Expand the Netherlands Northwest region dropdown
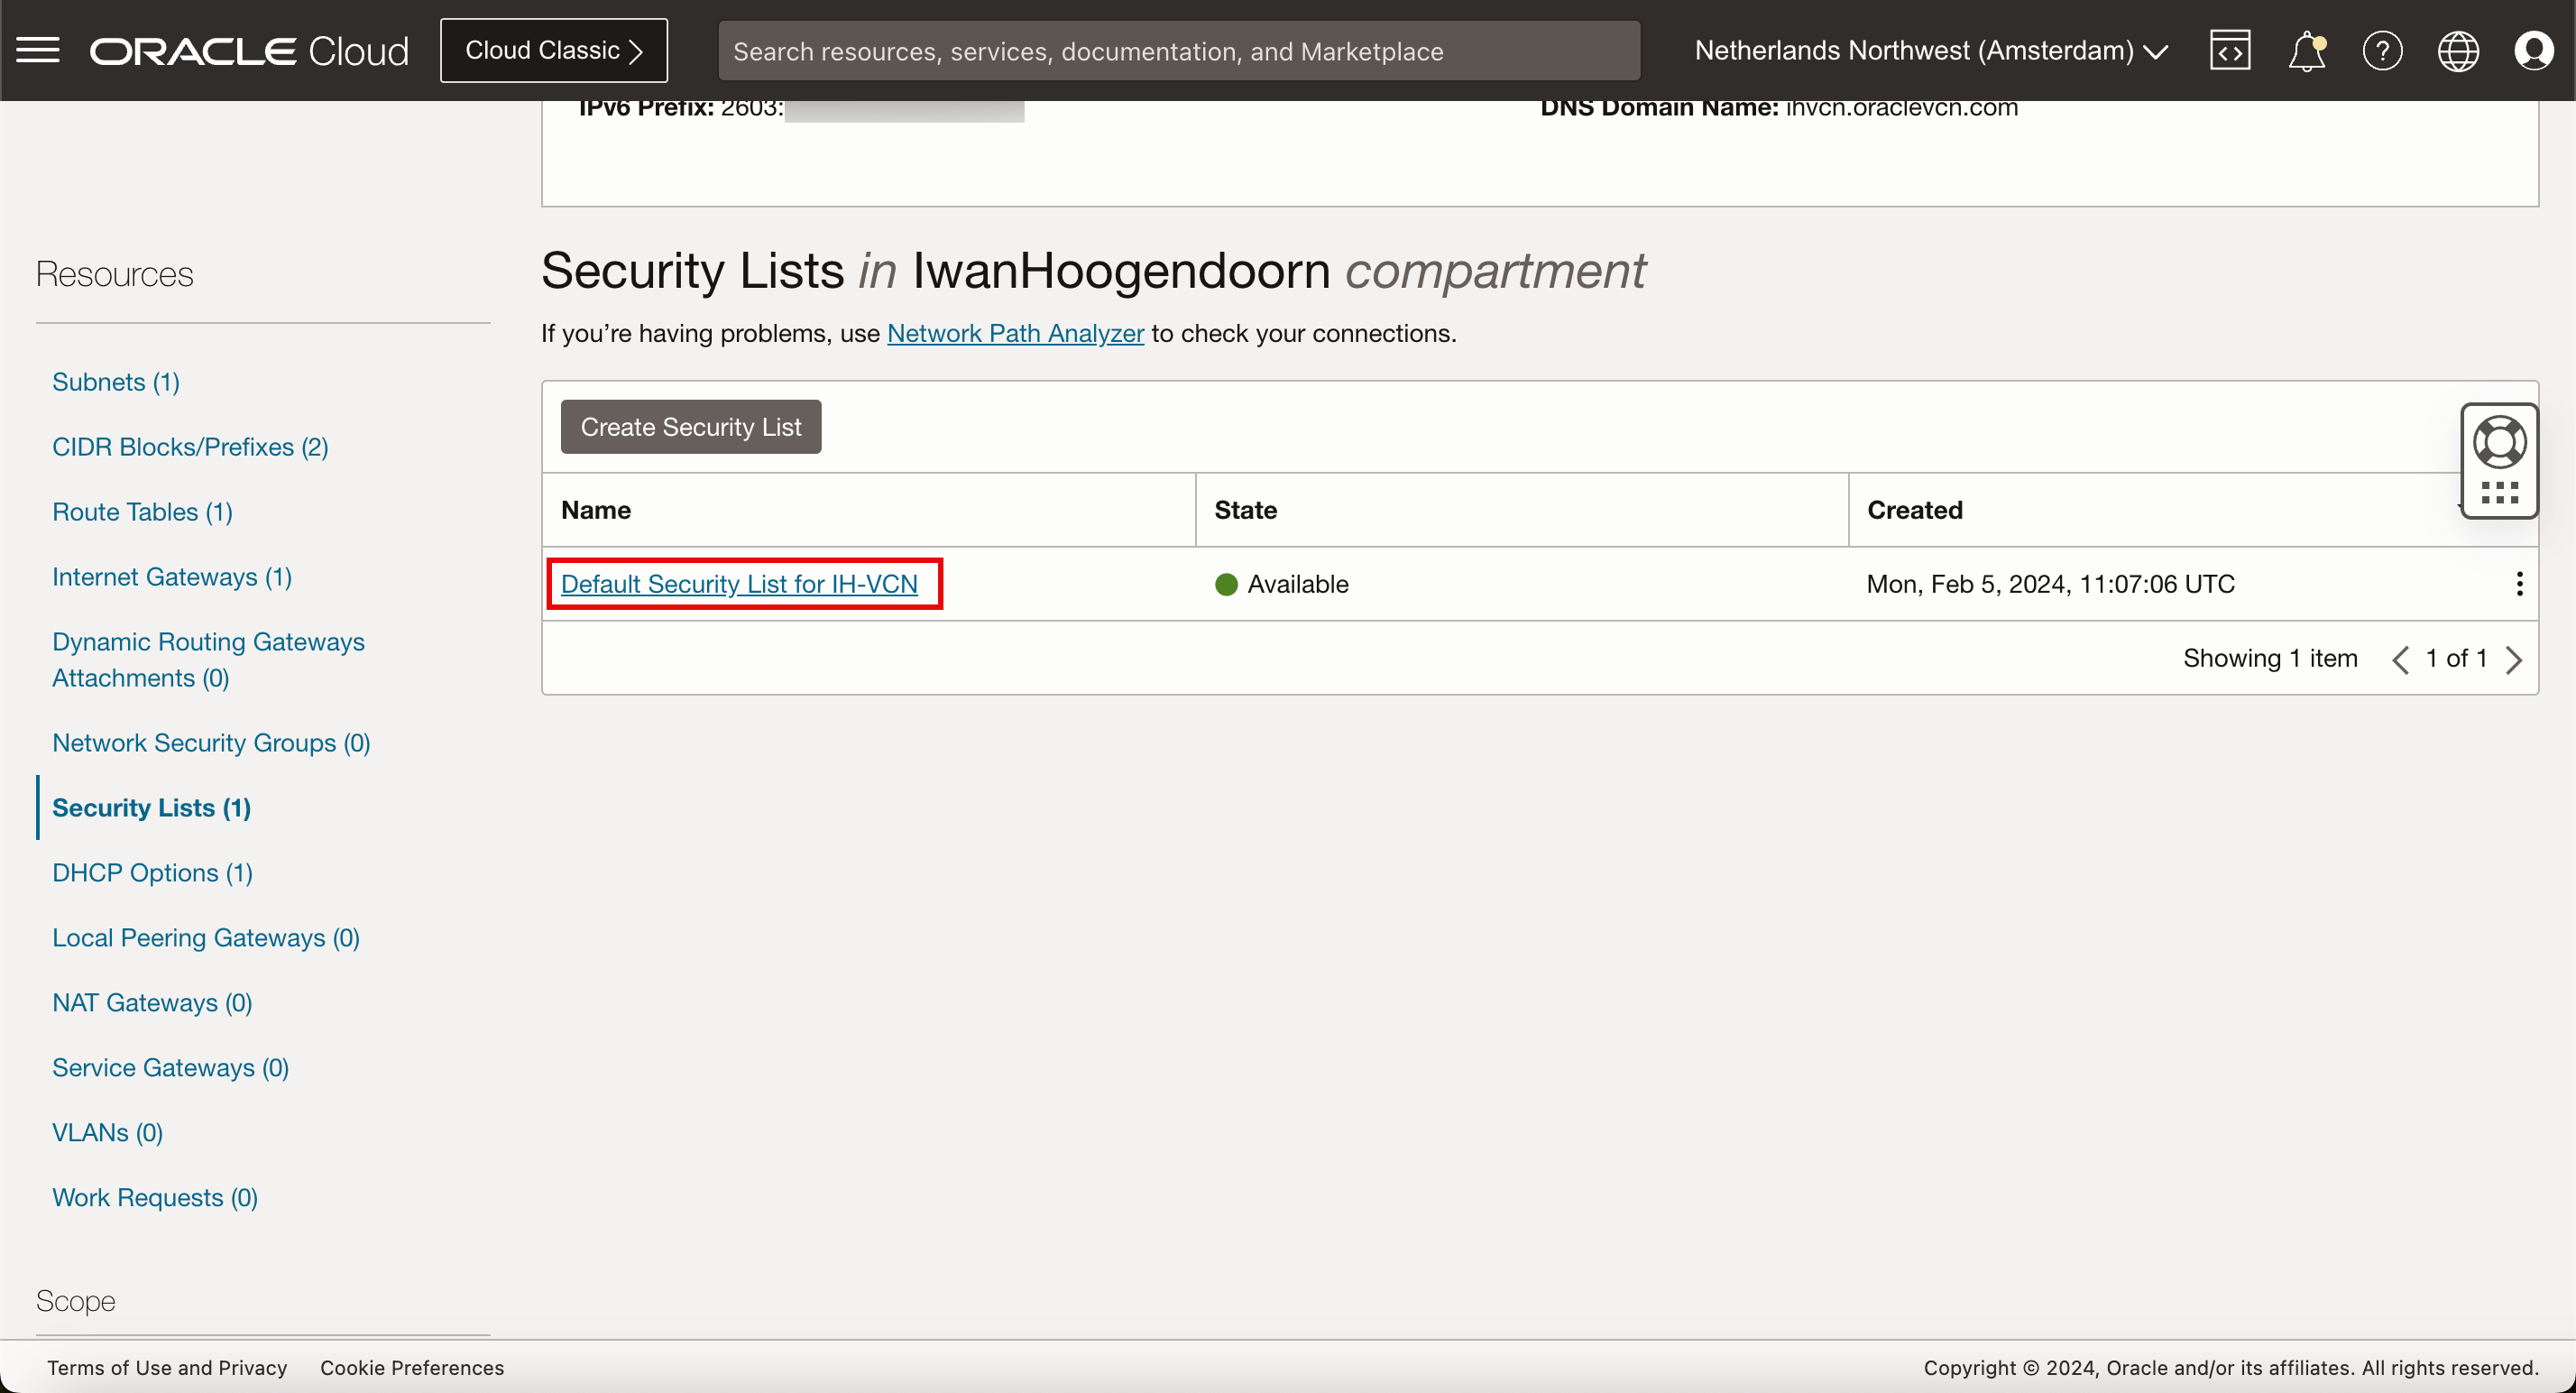 point(1930,50)
